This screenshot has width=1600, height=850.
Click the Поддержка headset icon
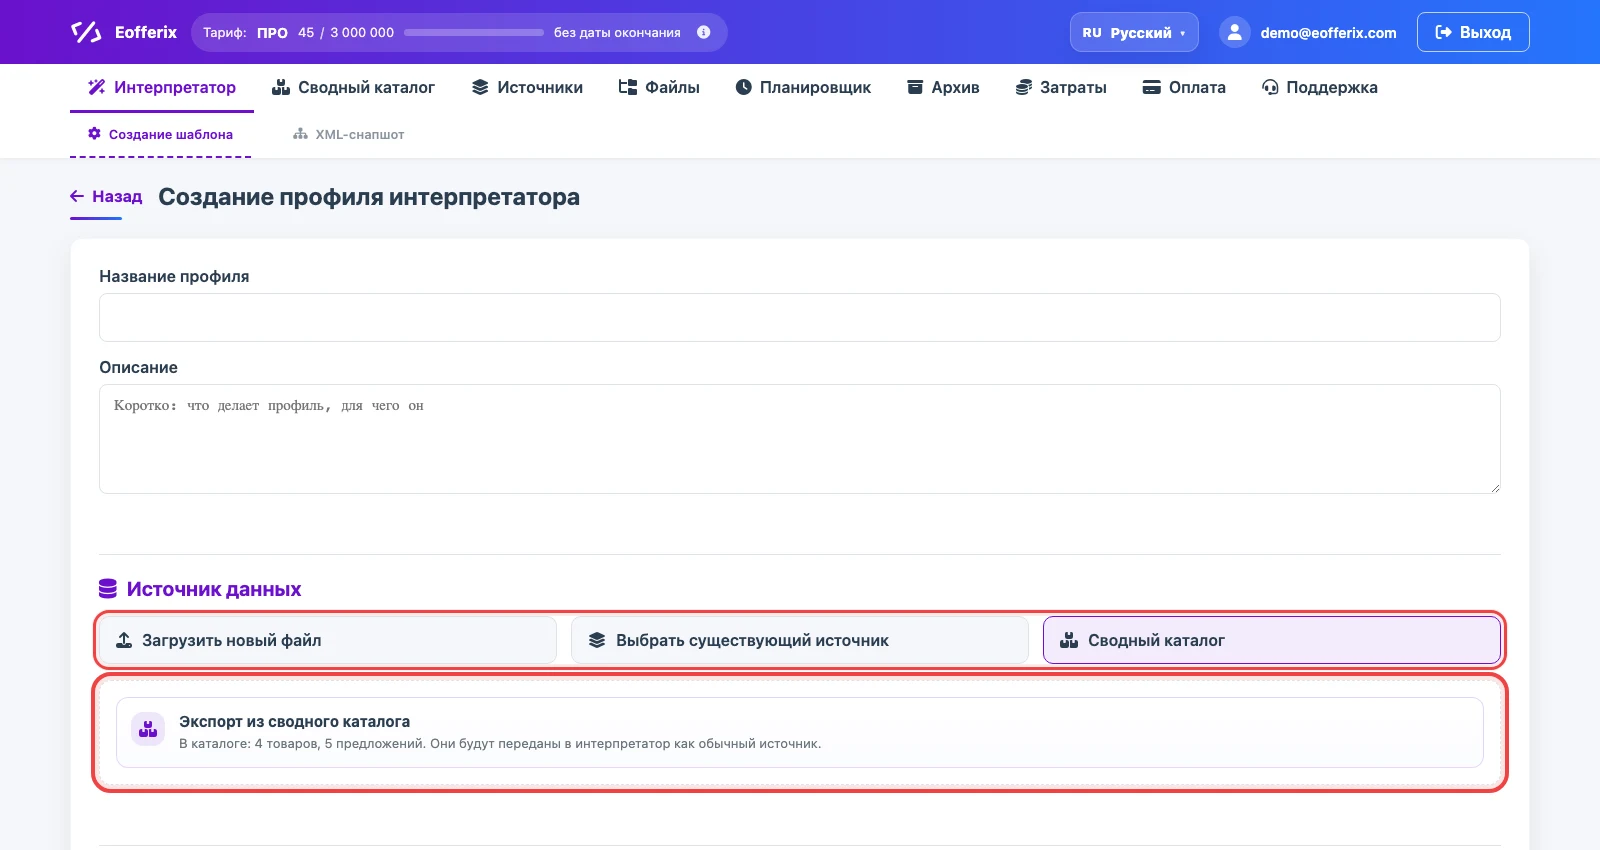[x=1270, y=87]
